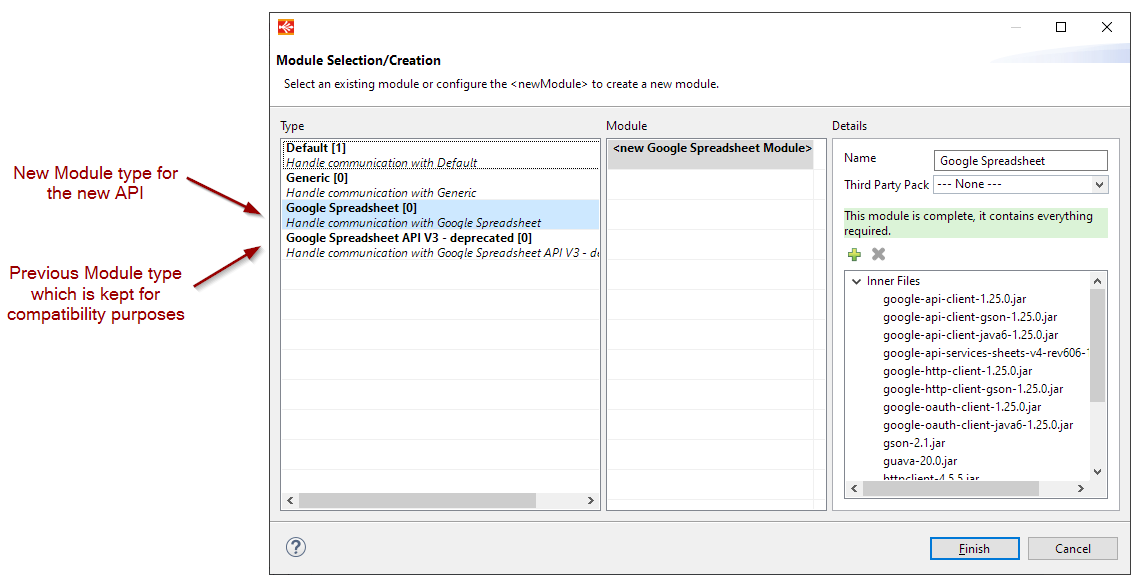Collapse the Inner Files tree node
The height and width of the screenshot is (586, 1143).
click(x=857, y=281)
